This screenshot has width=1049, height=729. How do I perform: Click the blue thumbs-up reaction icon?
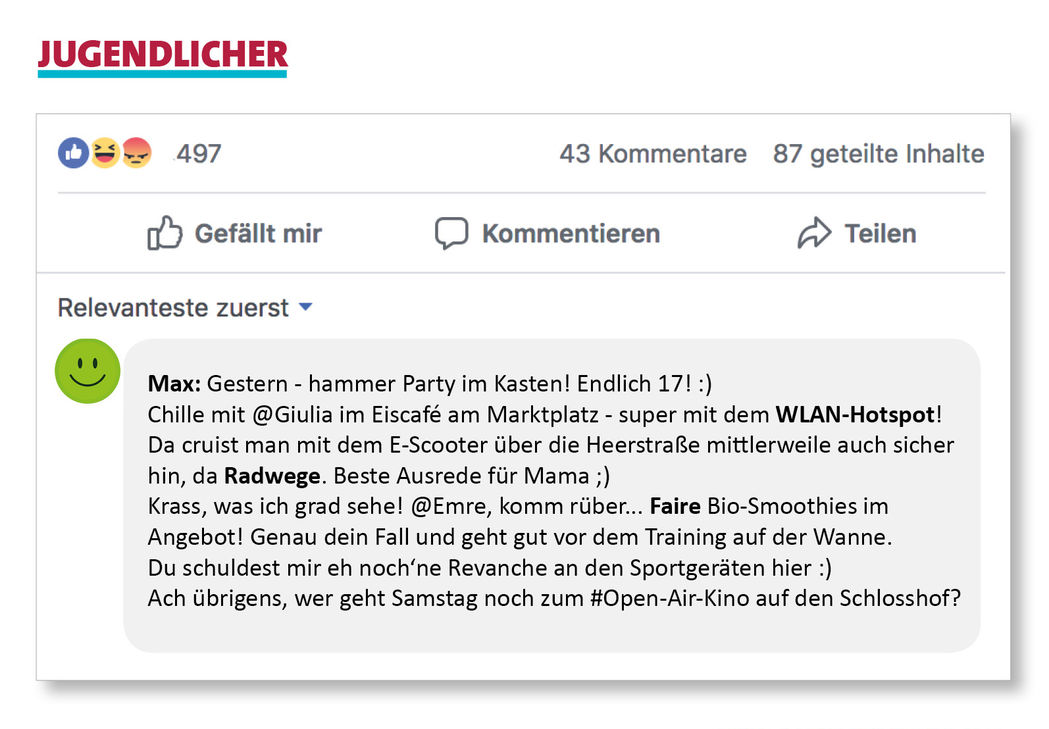point(73,153)
